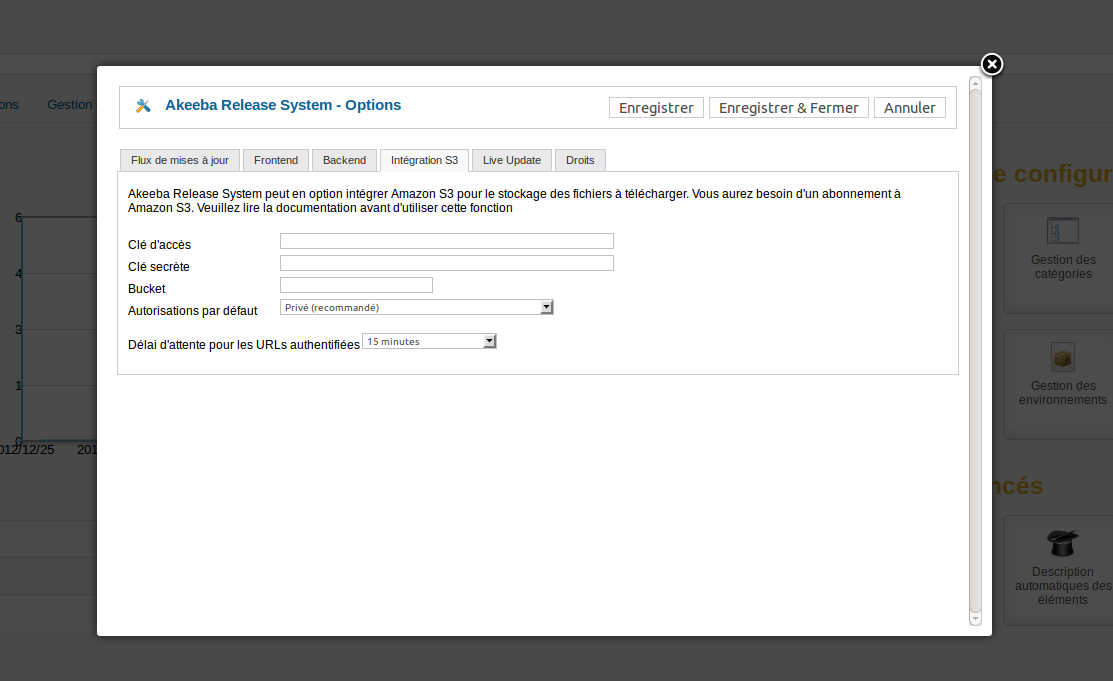This screenshot has width=1113, height=681.
Task: Close the options modal with X icon
Action: click(991, 65)
